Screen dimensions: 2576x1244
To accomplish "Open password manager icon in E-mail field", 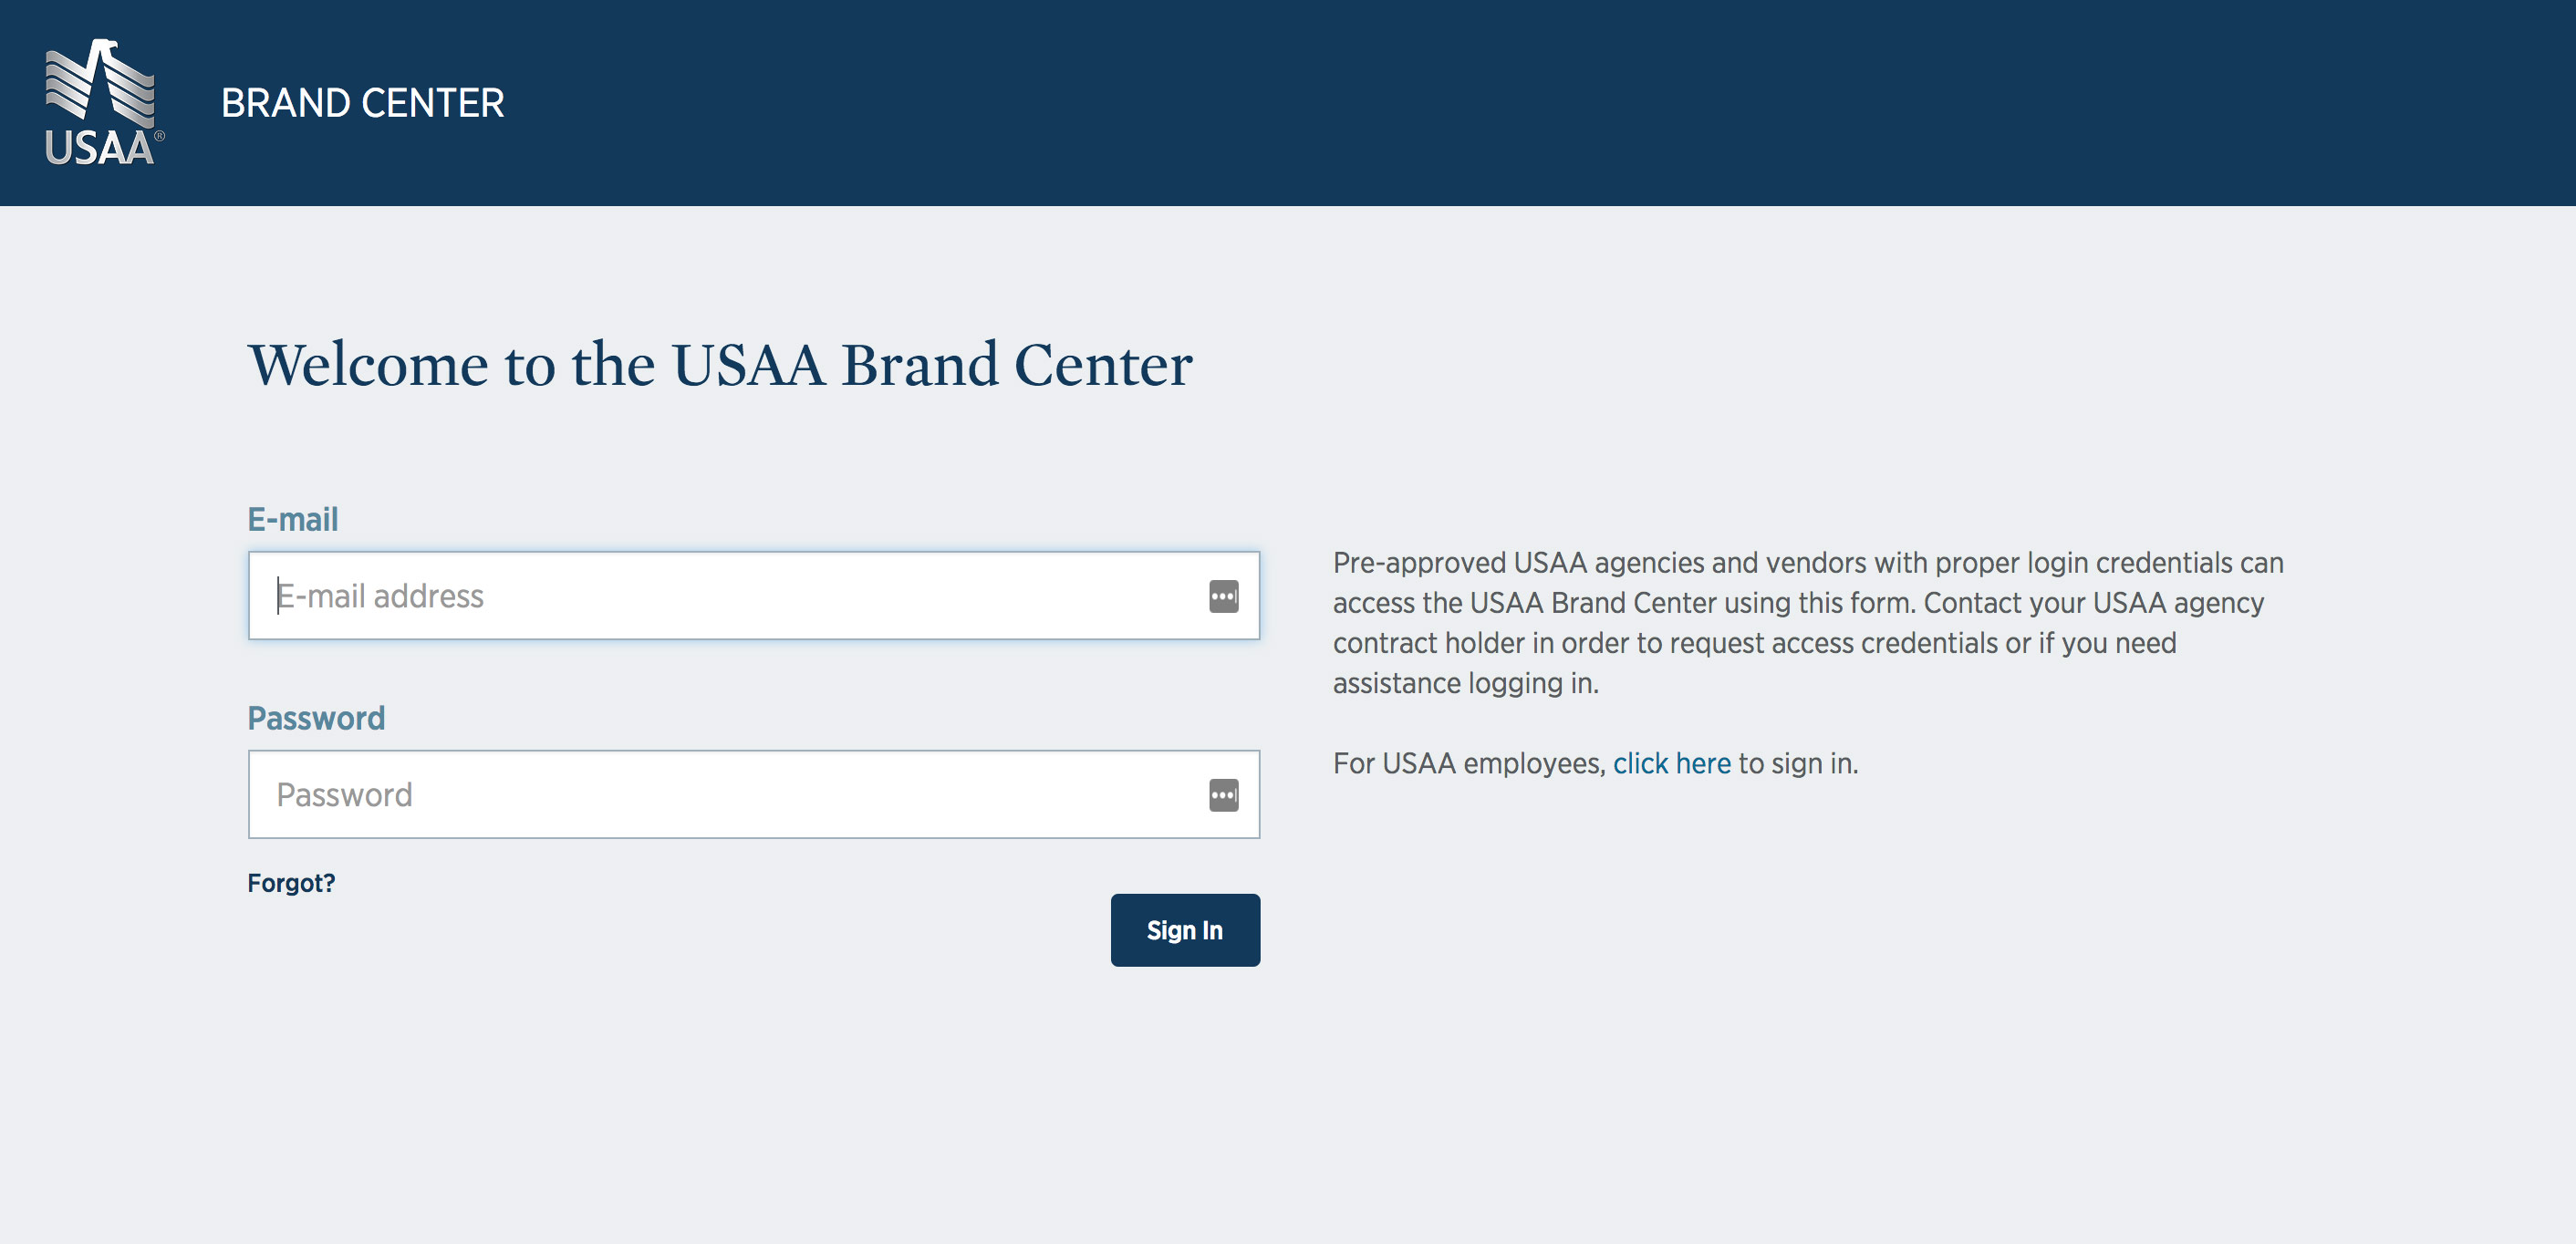I will (x=1223, y=596).
